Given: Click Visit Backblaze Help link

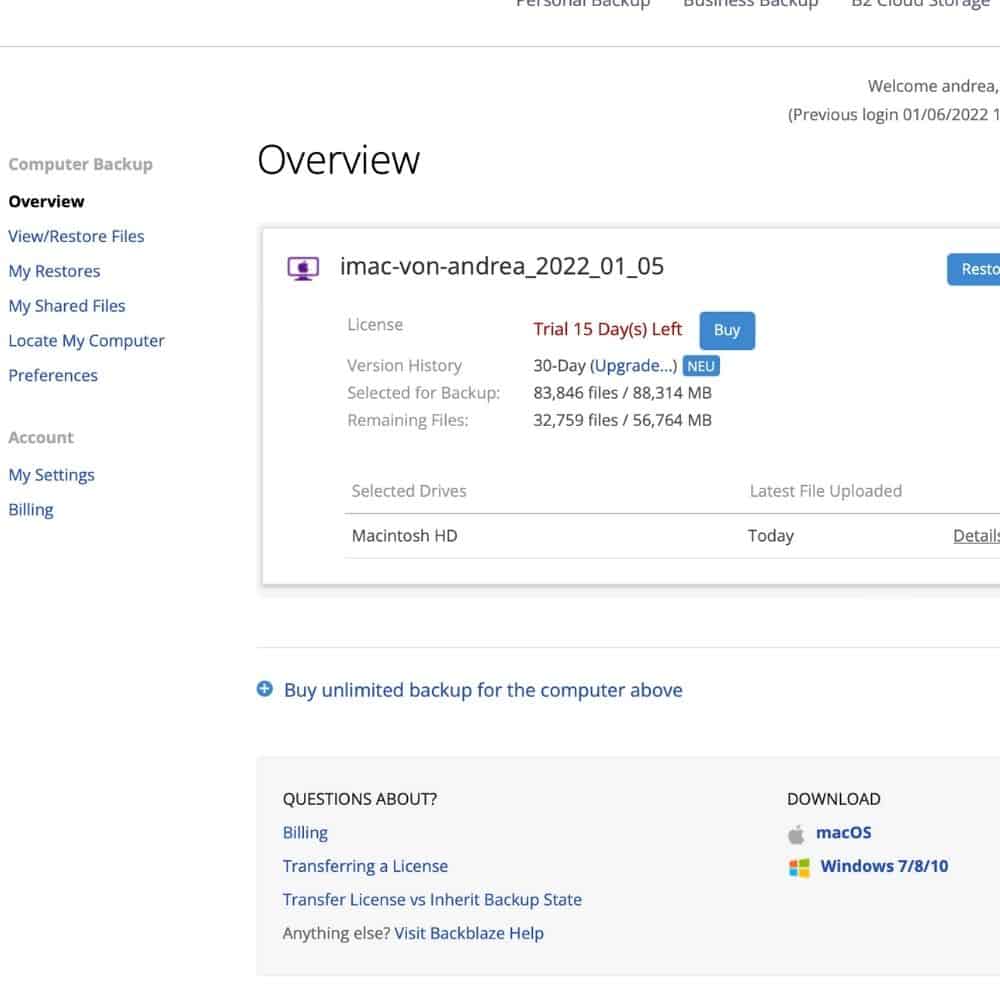Looking at the screenshot, I should [x=469, y=933].
